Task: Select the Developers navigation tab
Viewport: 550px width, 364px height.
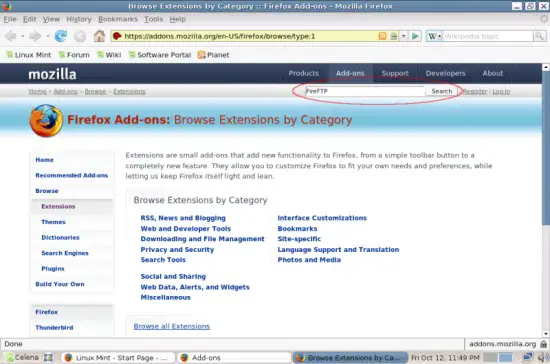Action: coord(445,73)
